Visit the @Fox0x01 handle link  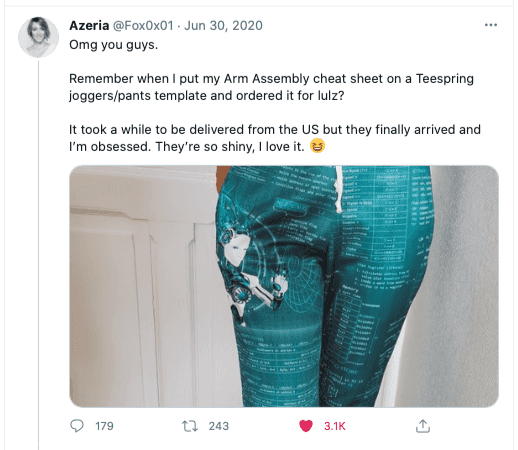click(x=143, y=25)
